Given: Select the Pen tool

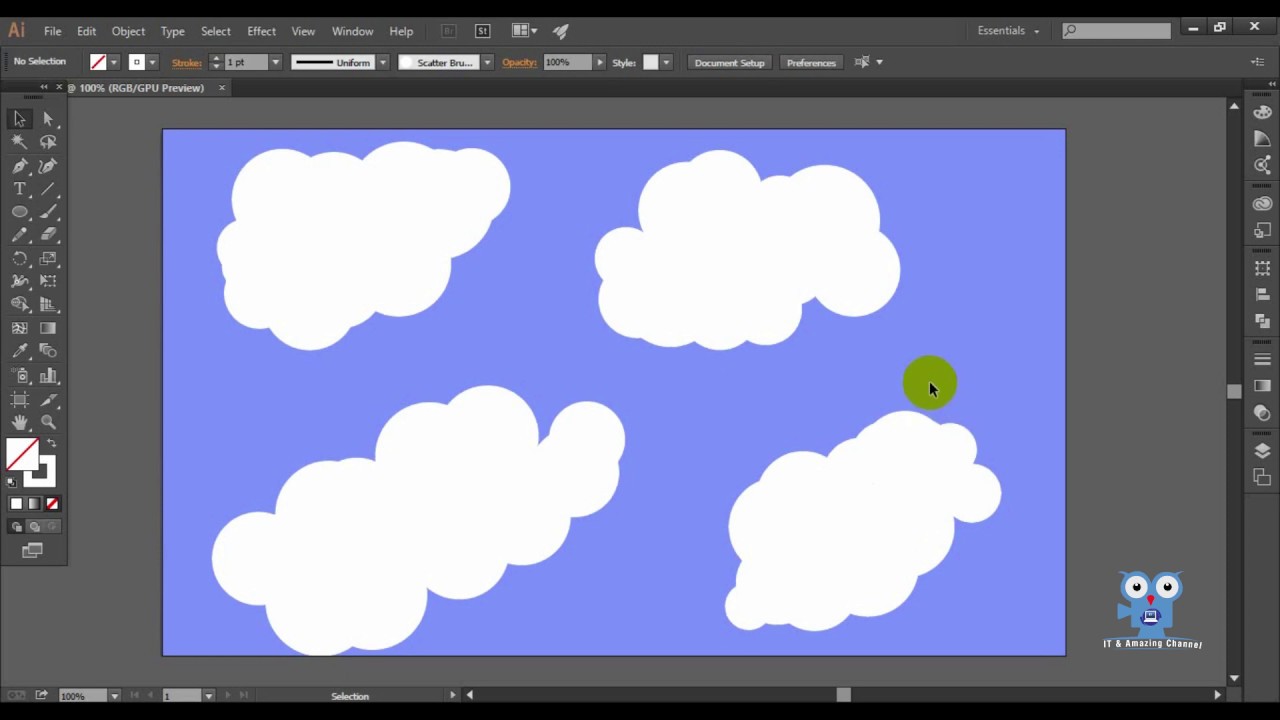Looking at the screenshot, I should (x=19, y=166).
